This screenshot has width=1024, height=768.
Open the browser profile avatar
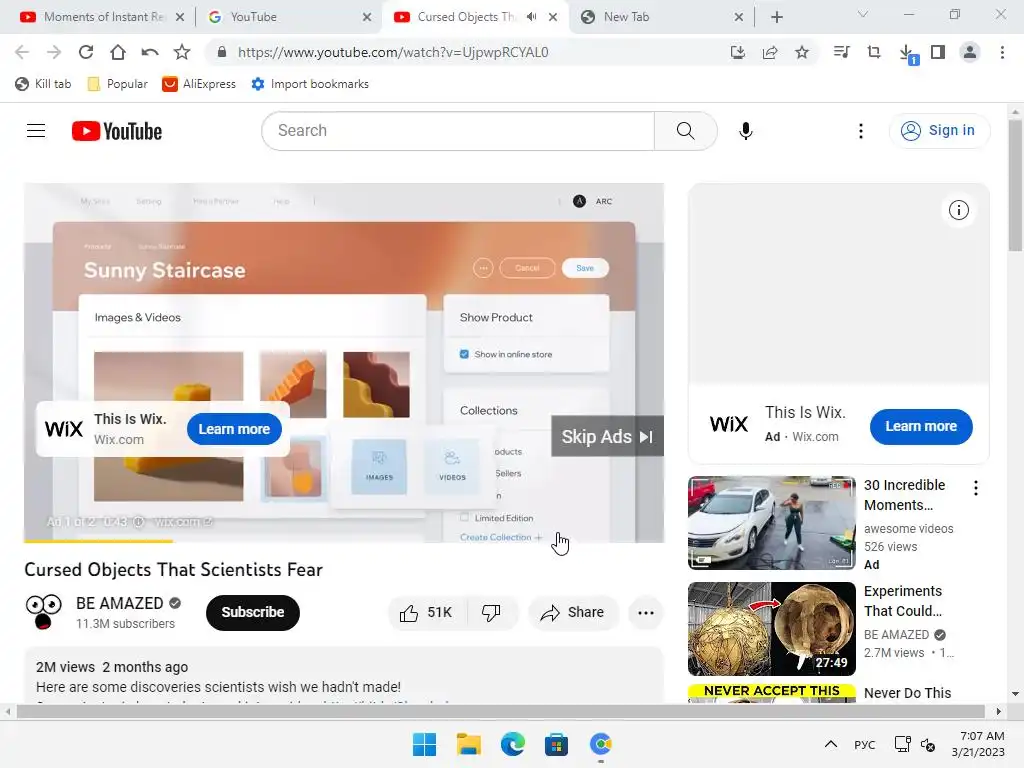click(970, 52)
